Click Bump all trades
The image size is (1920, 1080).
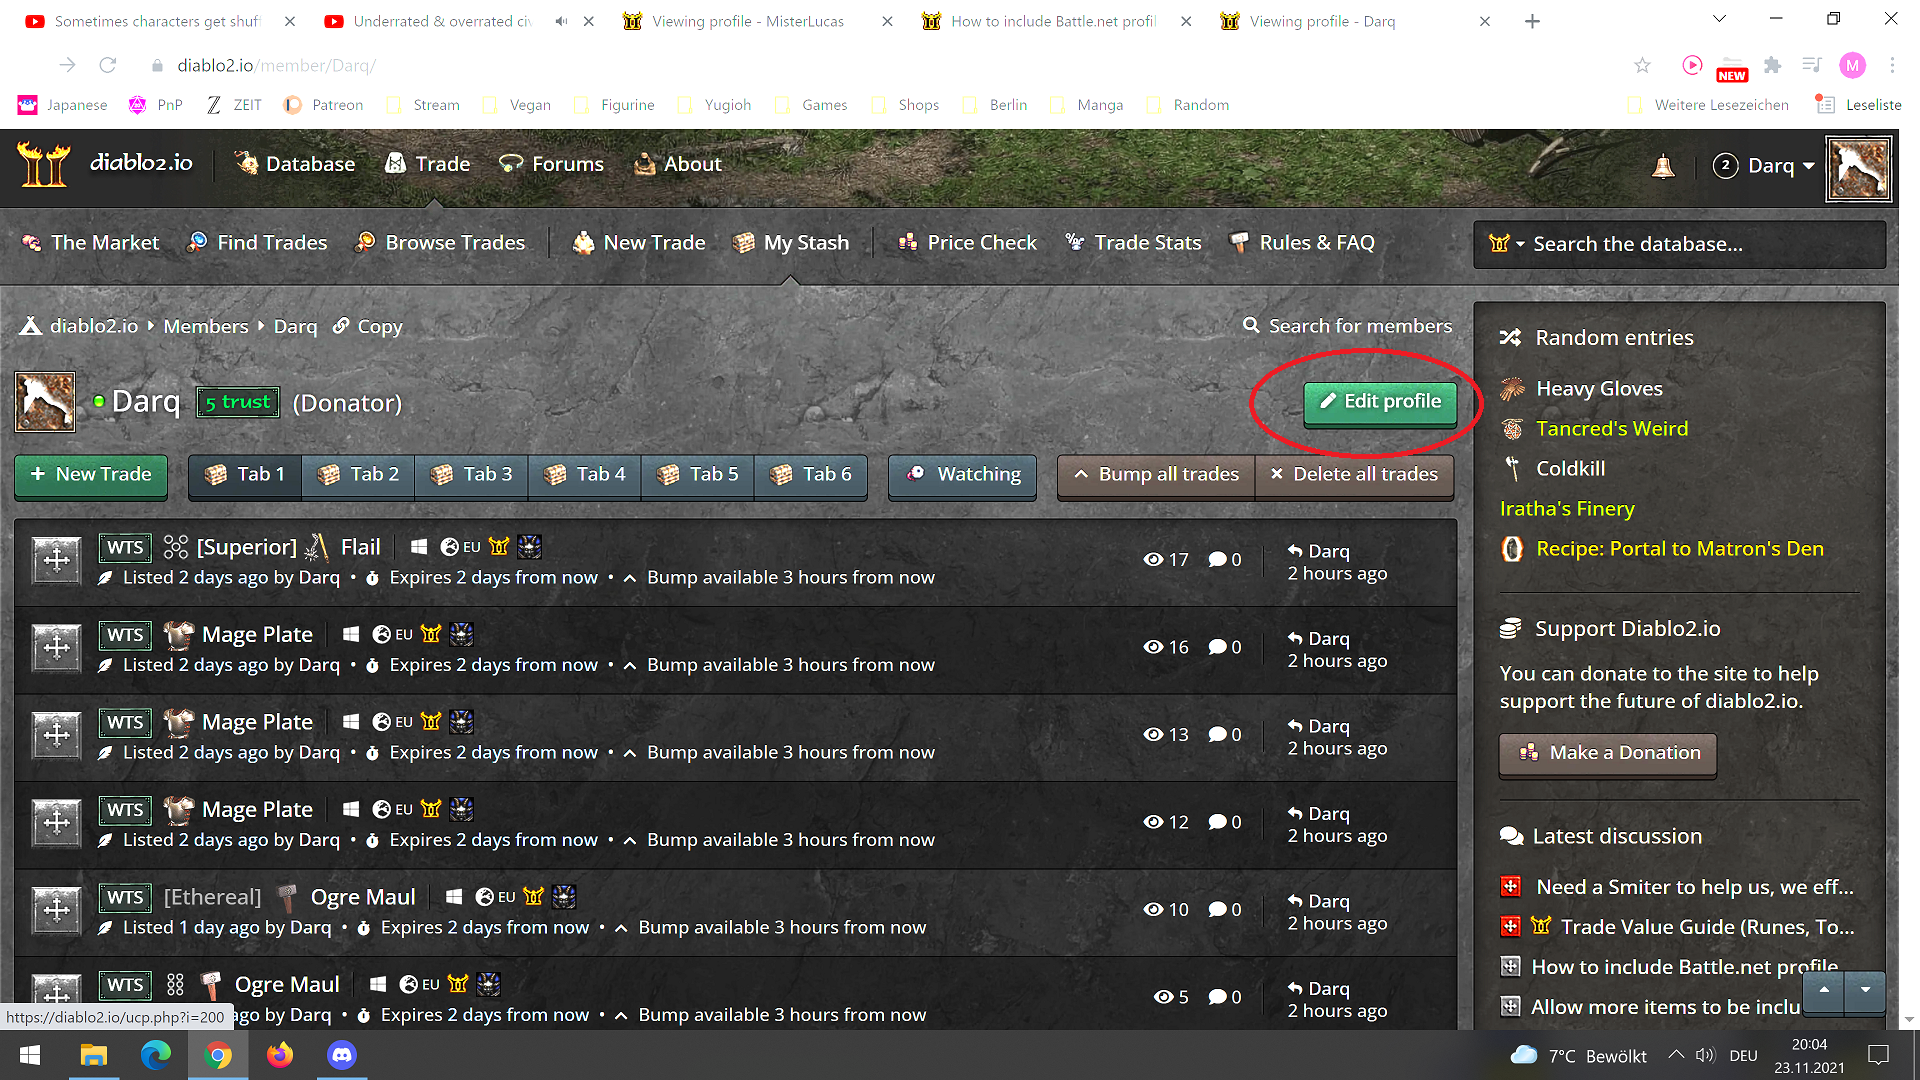pos(1156,475)
